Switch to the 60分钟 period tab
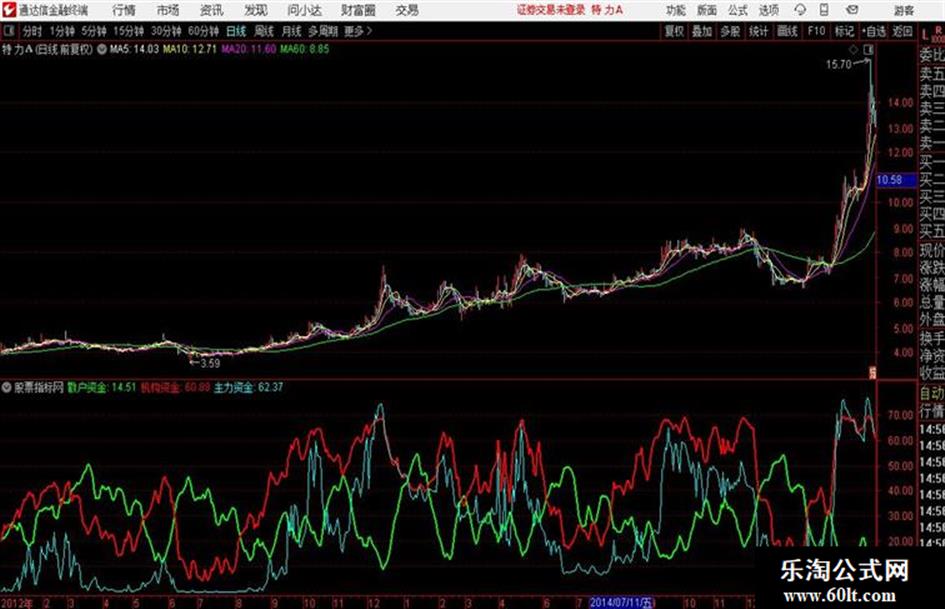 click(x=203, y=31)
